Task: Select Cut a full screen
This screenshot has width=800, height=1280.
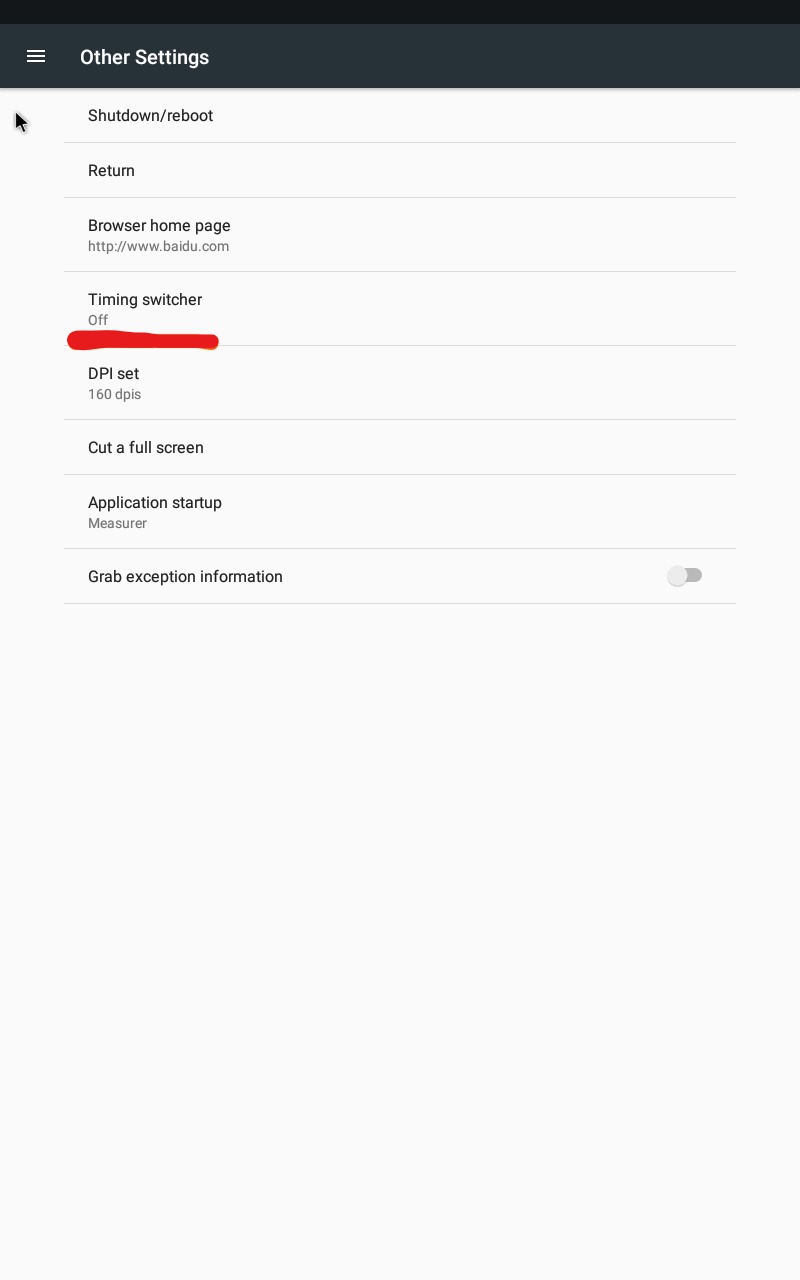Action: (400, 448)
